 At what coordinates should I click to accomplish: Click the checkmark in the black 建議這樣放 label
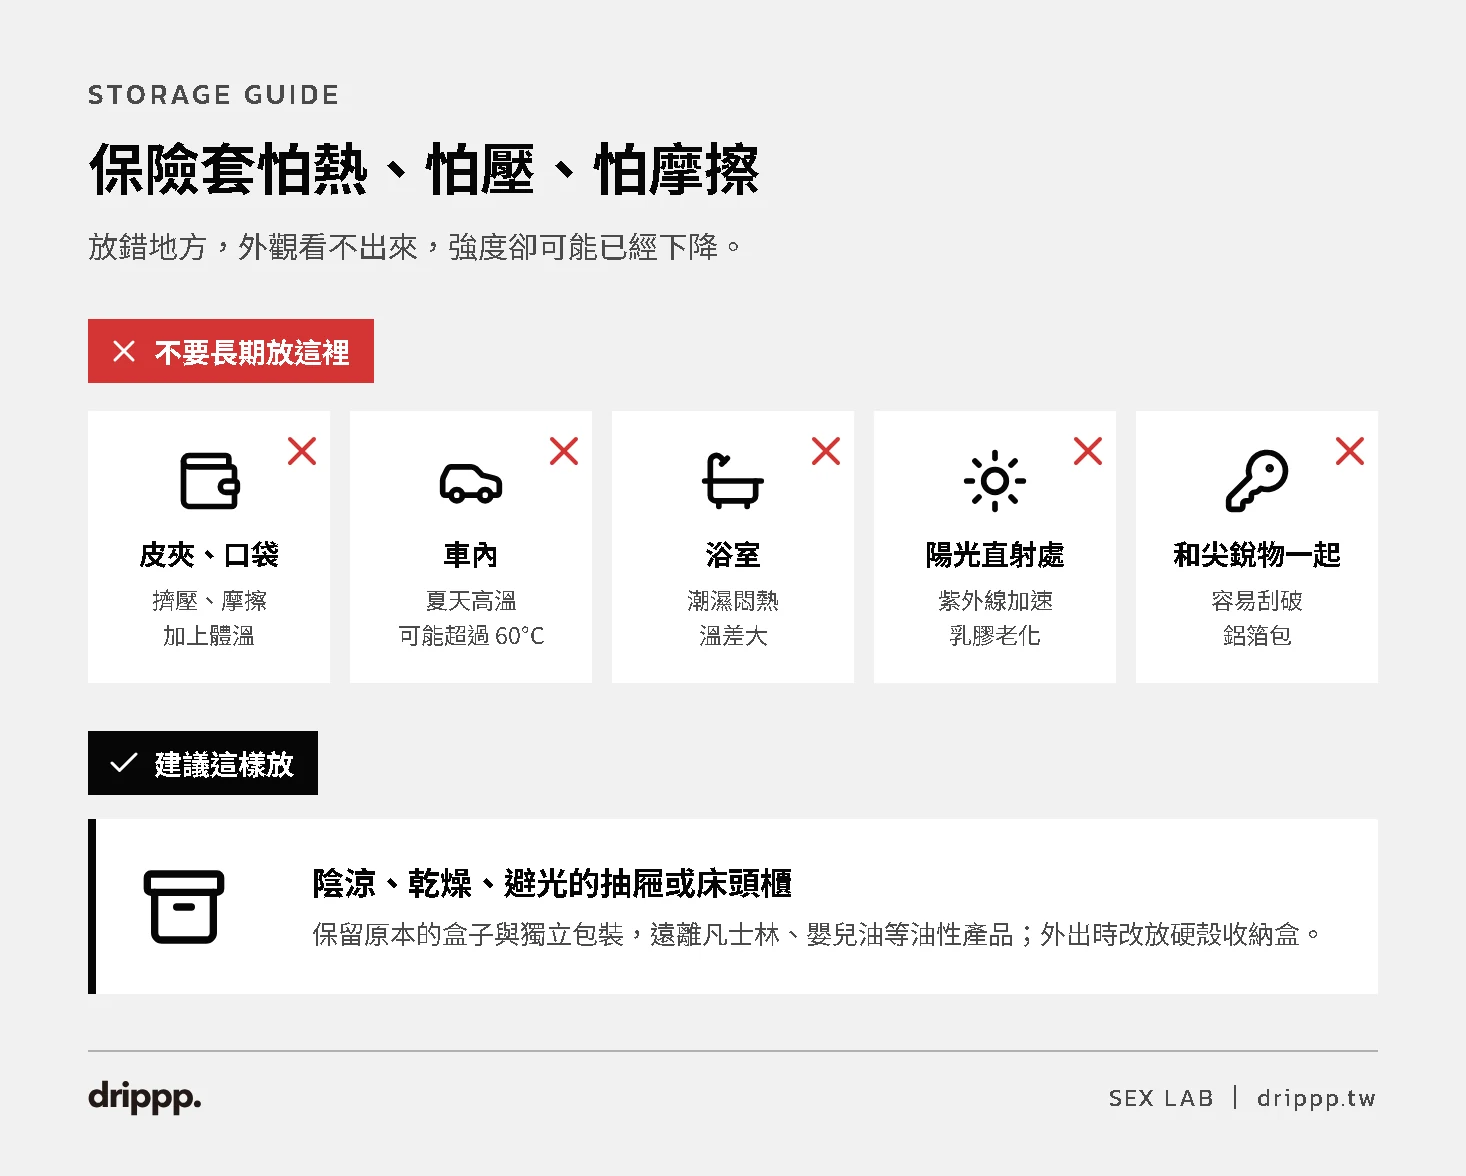click(x=124, y=763)
